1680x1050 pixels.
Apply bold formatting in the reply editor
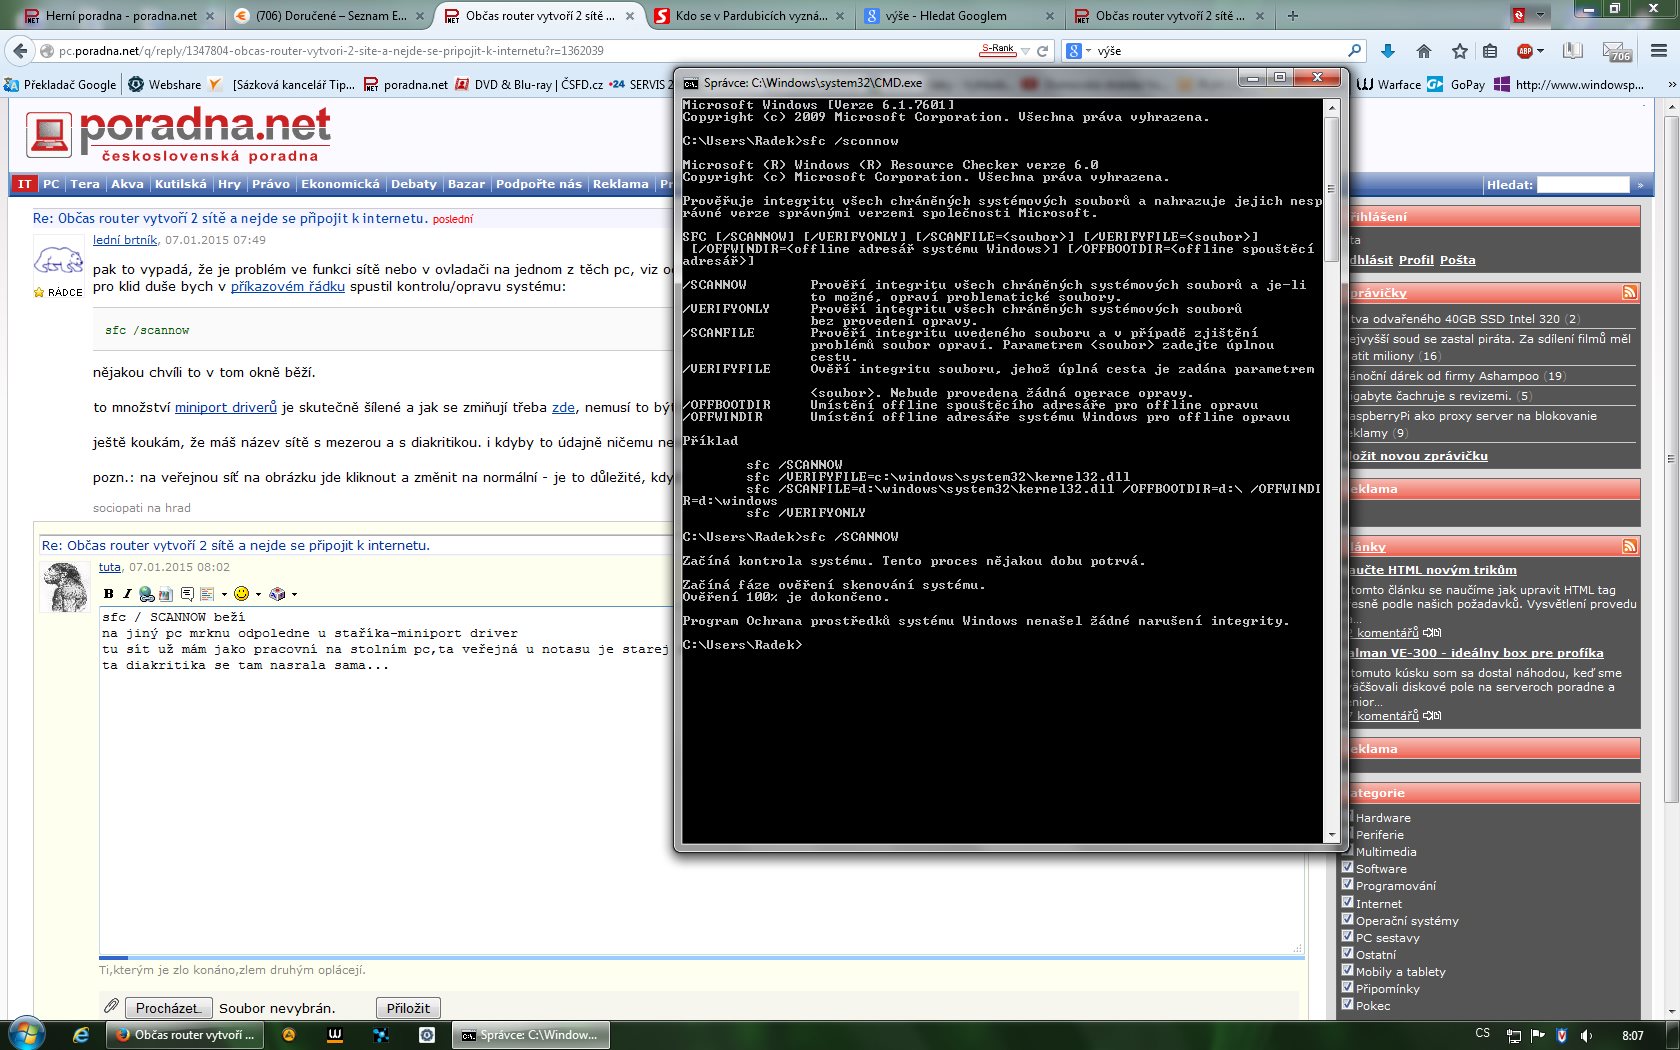click(109, 594)
